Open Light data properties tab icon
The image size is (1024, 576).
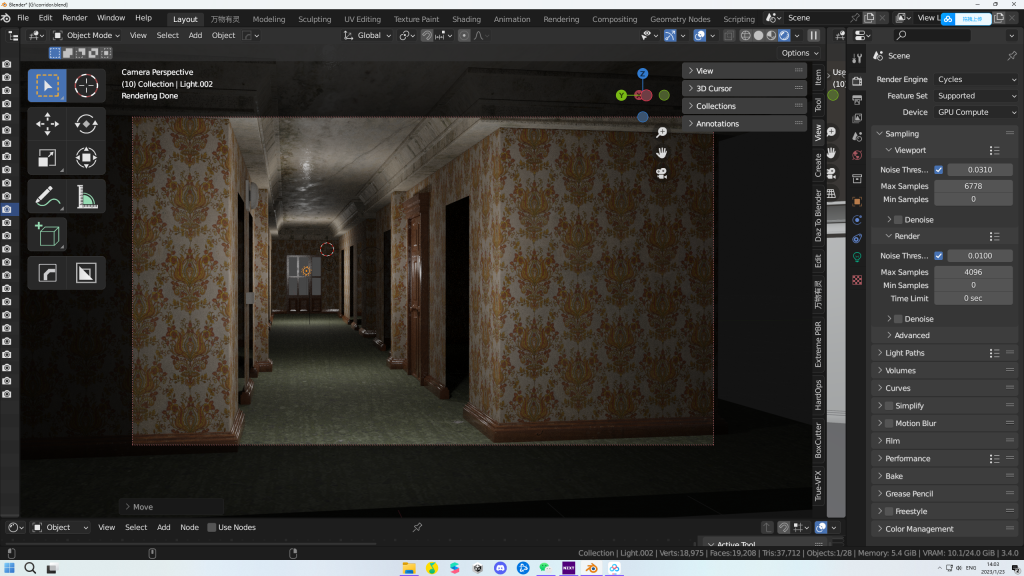click(857, 257)
